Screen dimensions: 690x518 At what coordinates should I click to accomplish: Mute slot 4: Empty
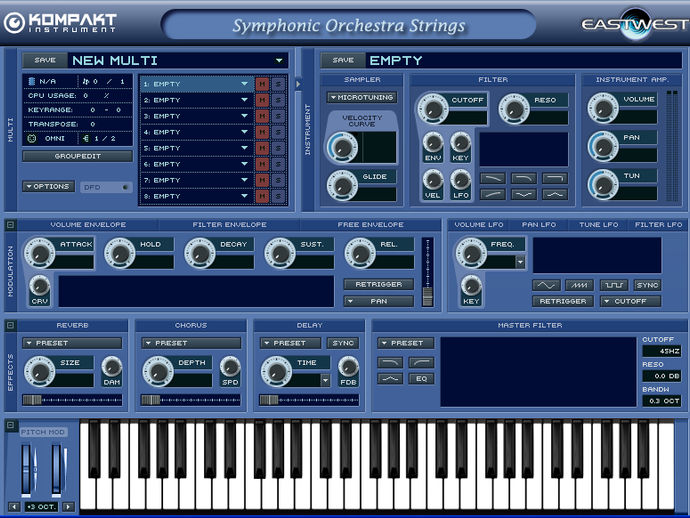[262, 132]
